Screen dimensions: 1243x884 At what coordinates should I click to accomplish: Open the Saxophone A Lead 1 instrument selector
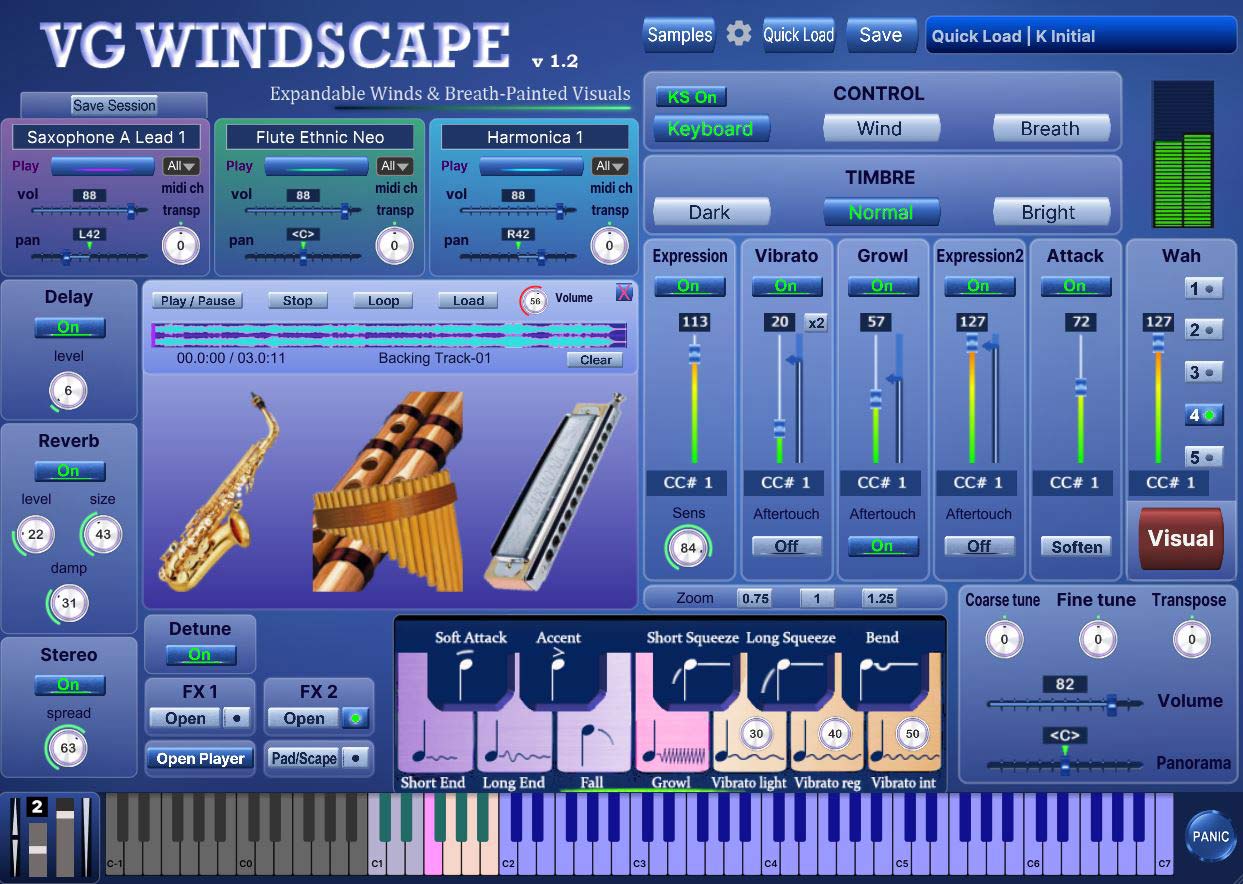coord(106,137)
